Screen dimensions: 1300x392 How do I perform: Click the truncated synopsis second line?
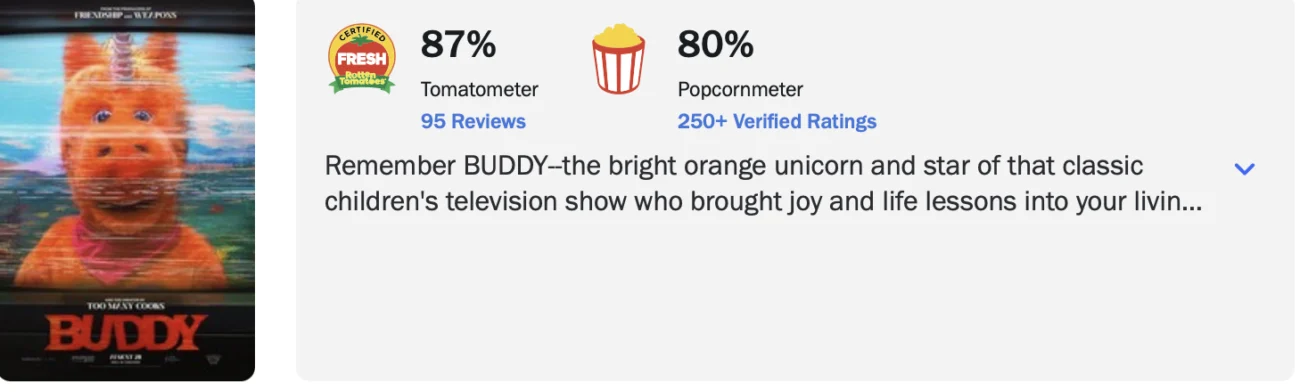[763, 202]
